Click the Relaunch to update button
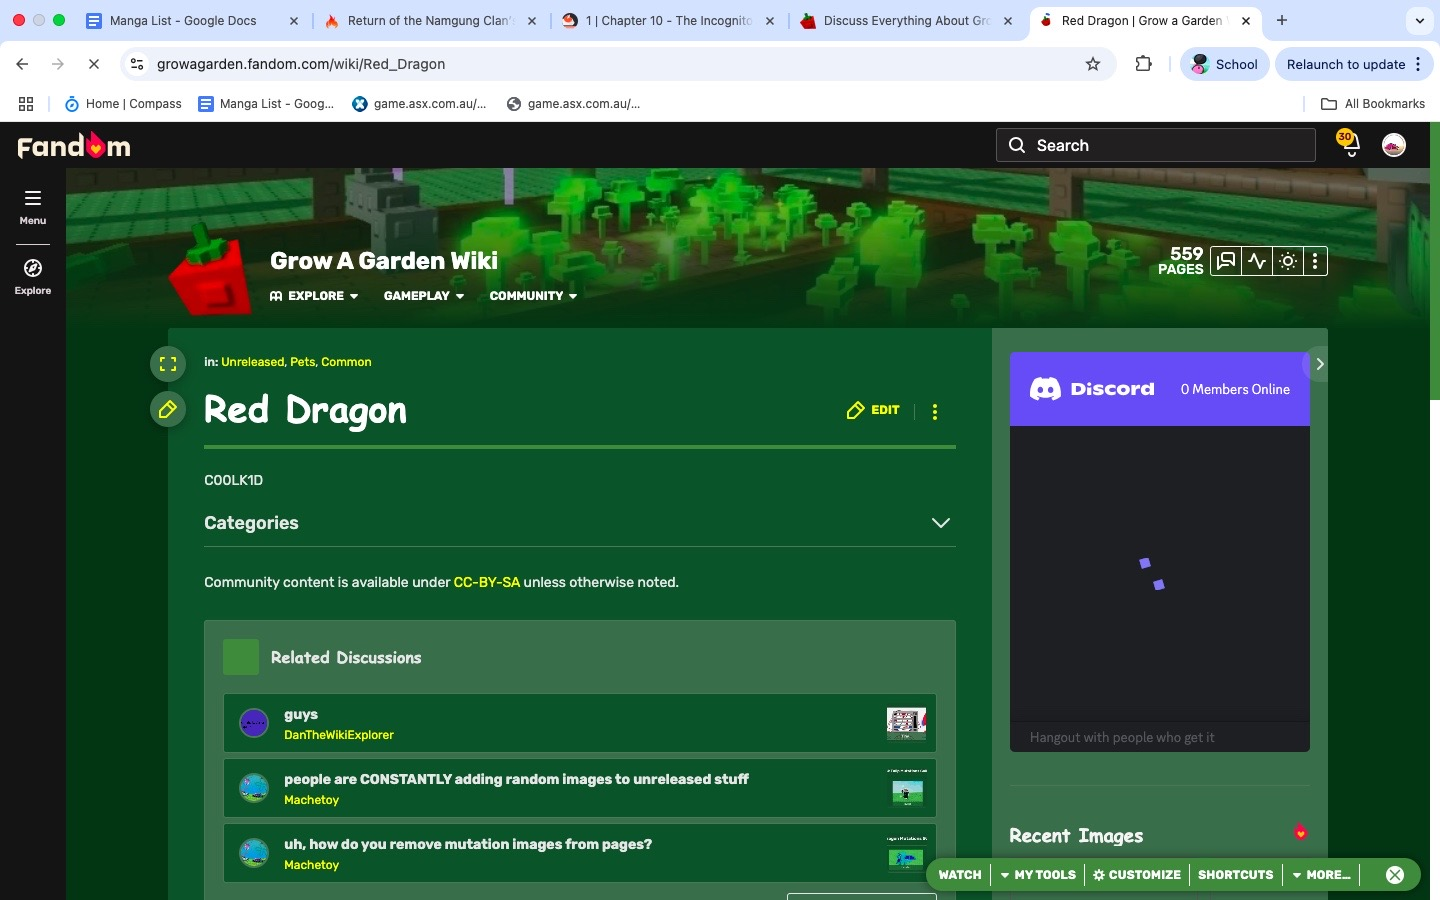Image resolution: width=1440 pixels, height=900 pixels. (x=1354, y=64)
